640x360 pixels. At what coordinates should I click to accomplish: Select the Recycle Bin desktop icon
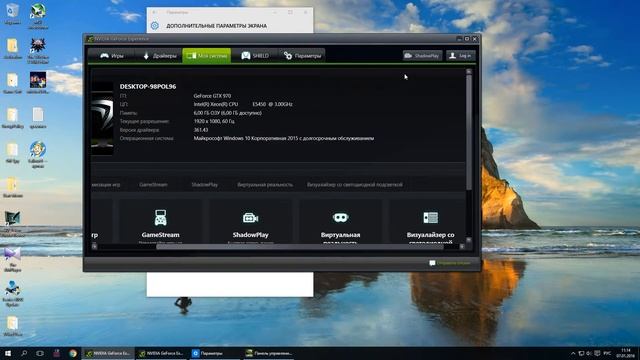click(13, 13)
